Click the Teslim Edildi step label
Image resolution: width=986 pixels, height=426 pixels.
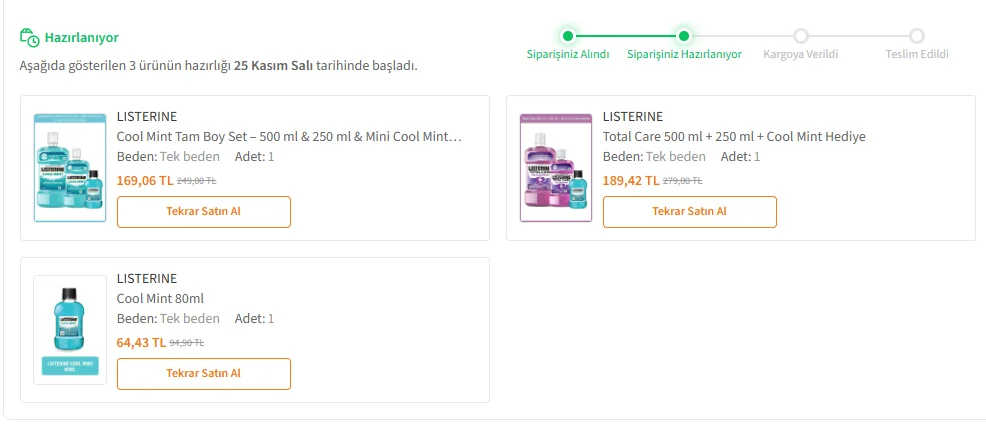coord(917,54)
